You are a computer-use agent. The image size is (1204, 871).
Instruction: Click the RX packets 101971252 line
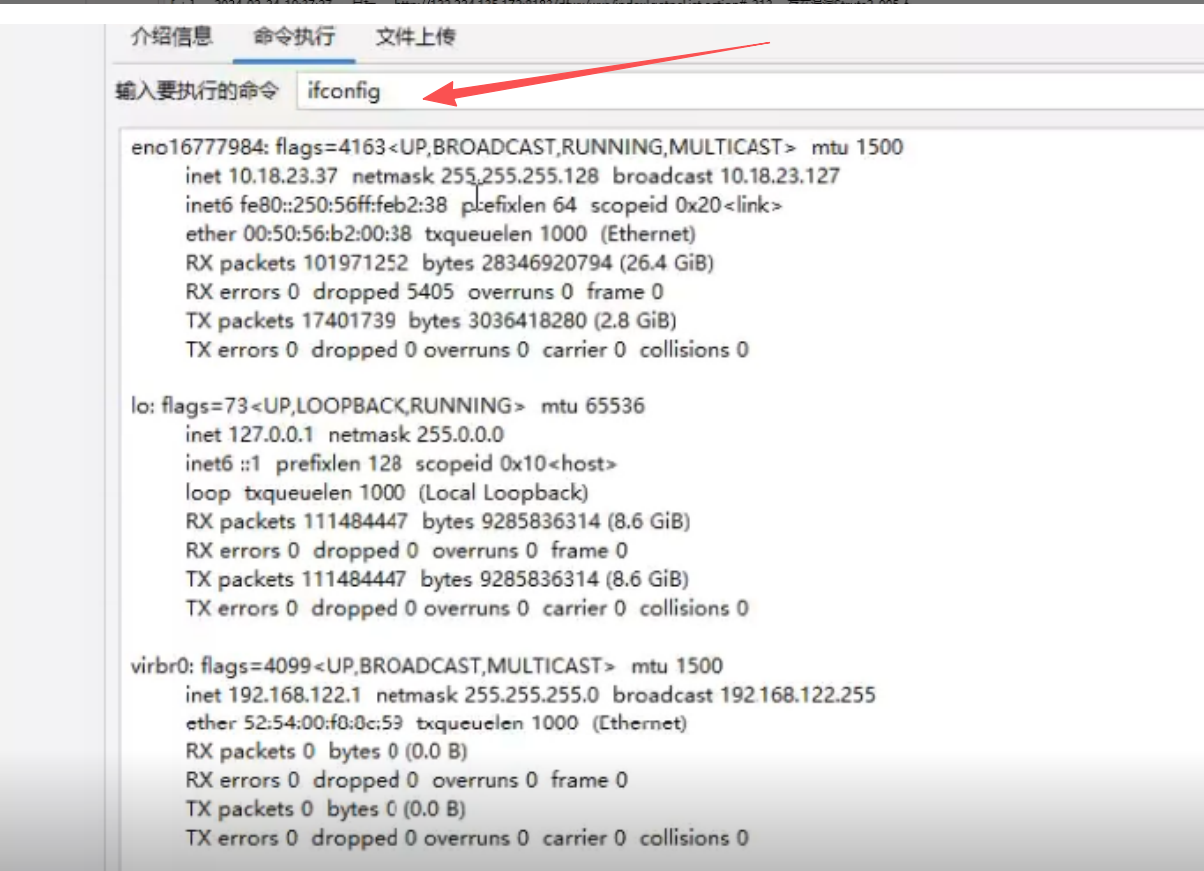tap(450, 264)
